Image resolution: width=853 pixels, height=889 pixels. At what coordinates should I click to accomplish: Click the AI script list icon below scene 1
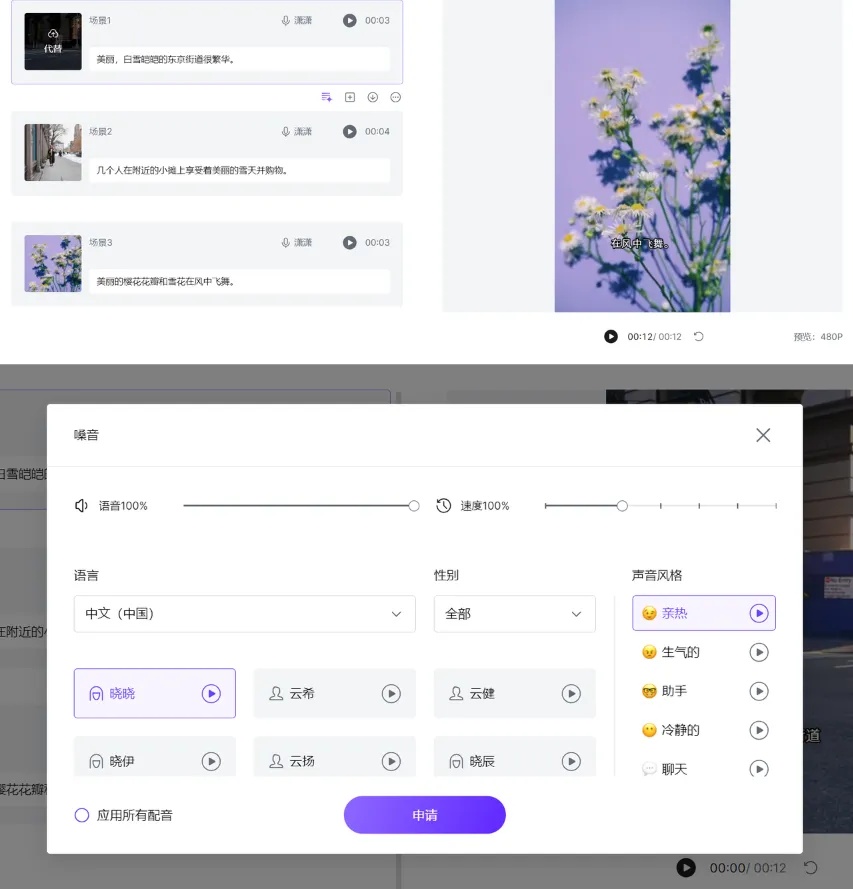326,98
